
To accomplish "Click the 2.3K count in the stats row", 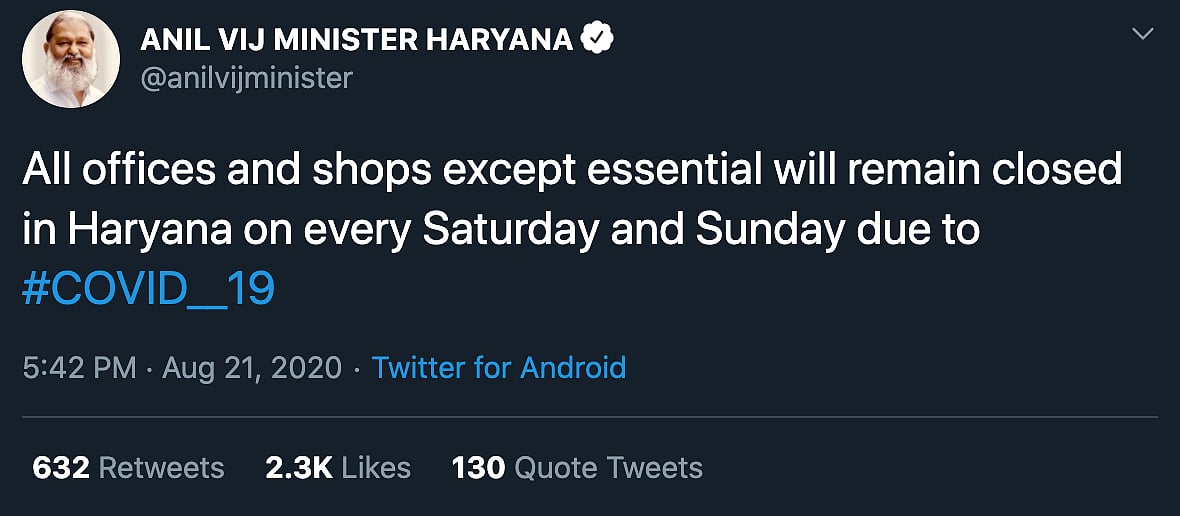I will coord(298,467).
